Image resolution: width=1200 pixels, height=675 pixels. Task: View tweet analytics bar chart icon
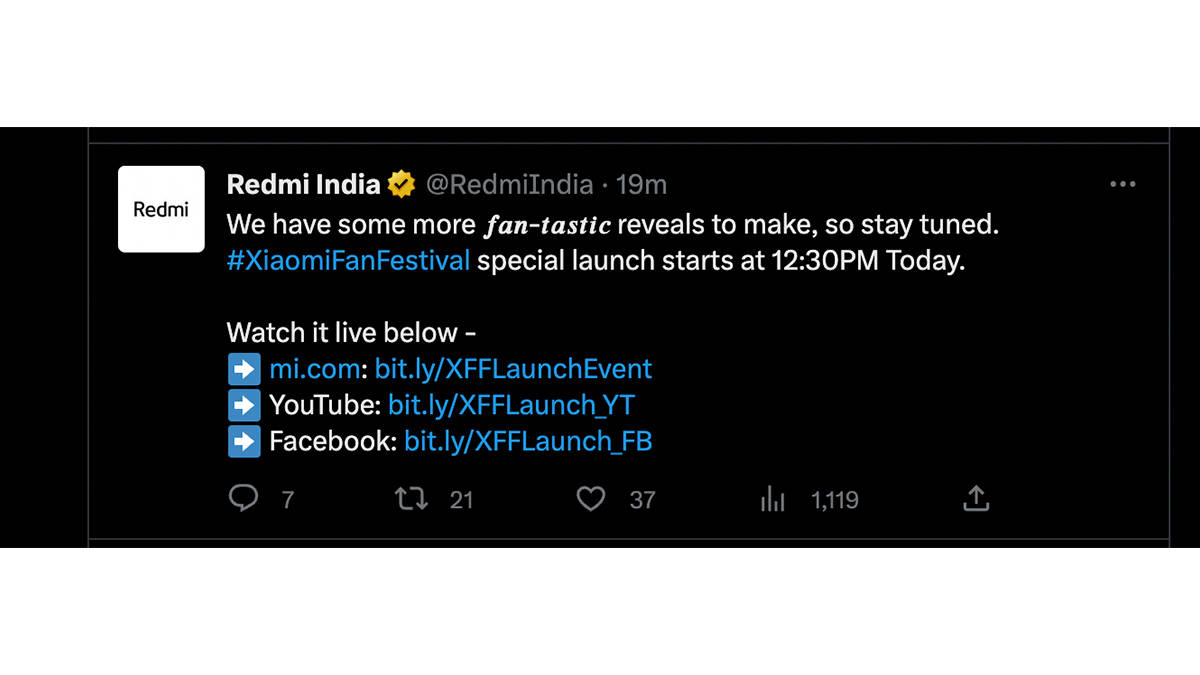(773, 499)
